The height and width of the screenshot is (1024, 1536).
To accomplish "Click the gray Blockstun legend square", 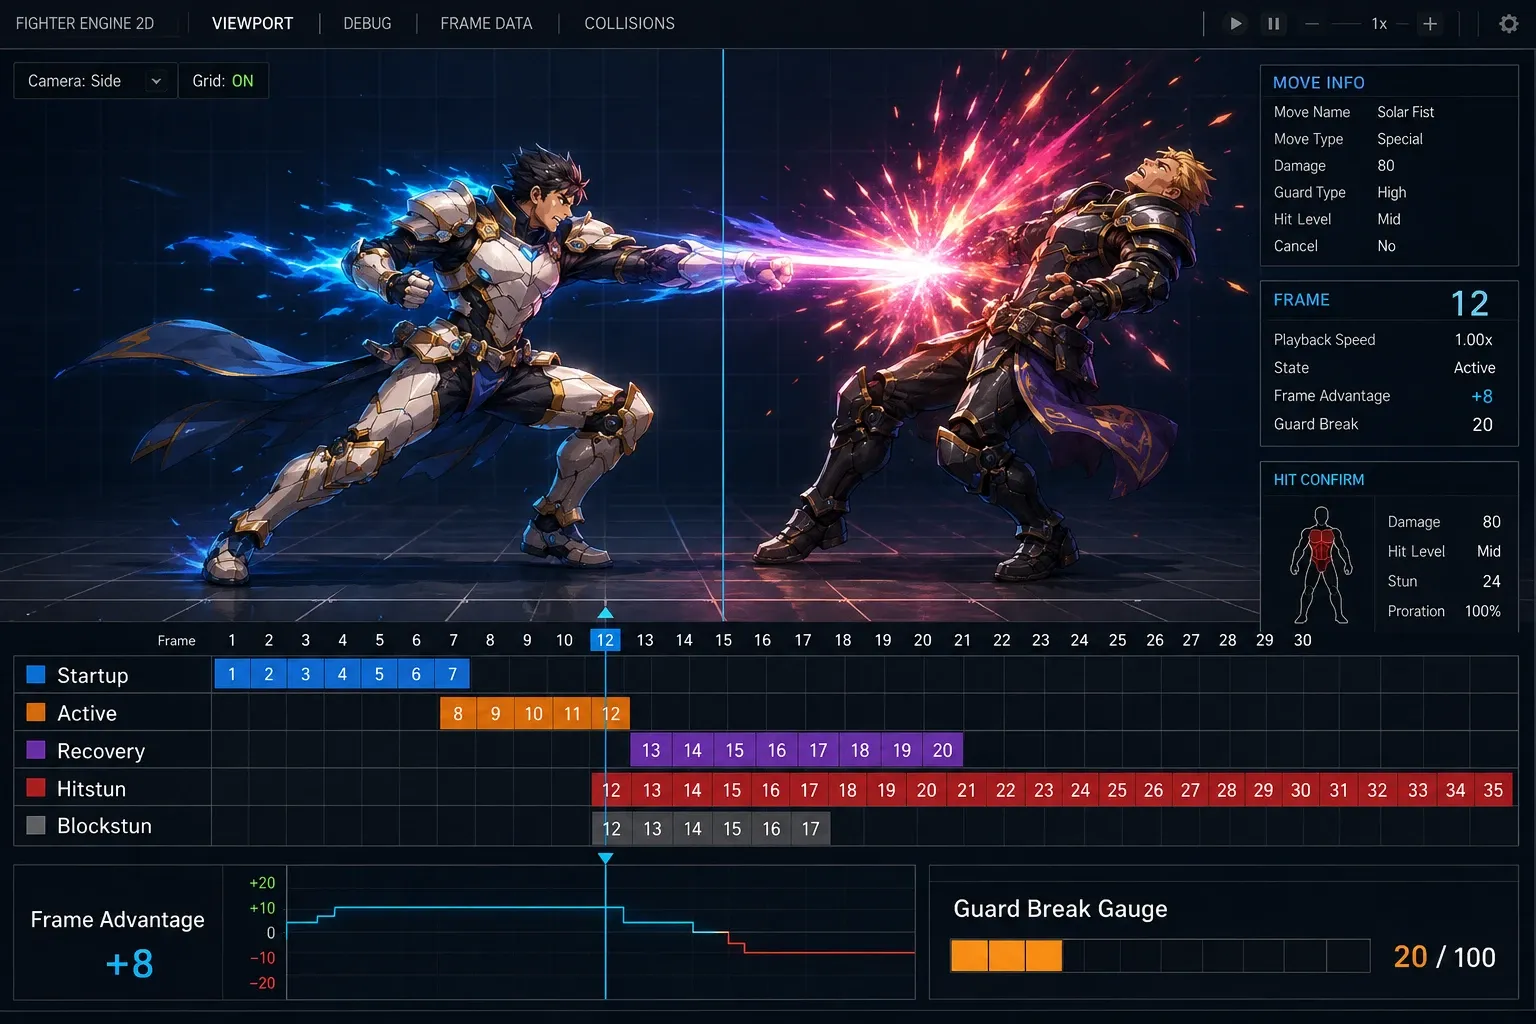I will [36, 825].
